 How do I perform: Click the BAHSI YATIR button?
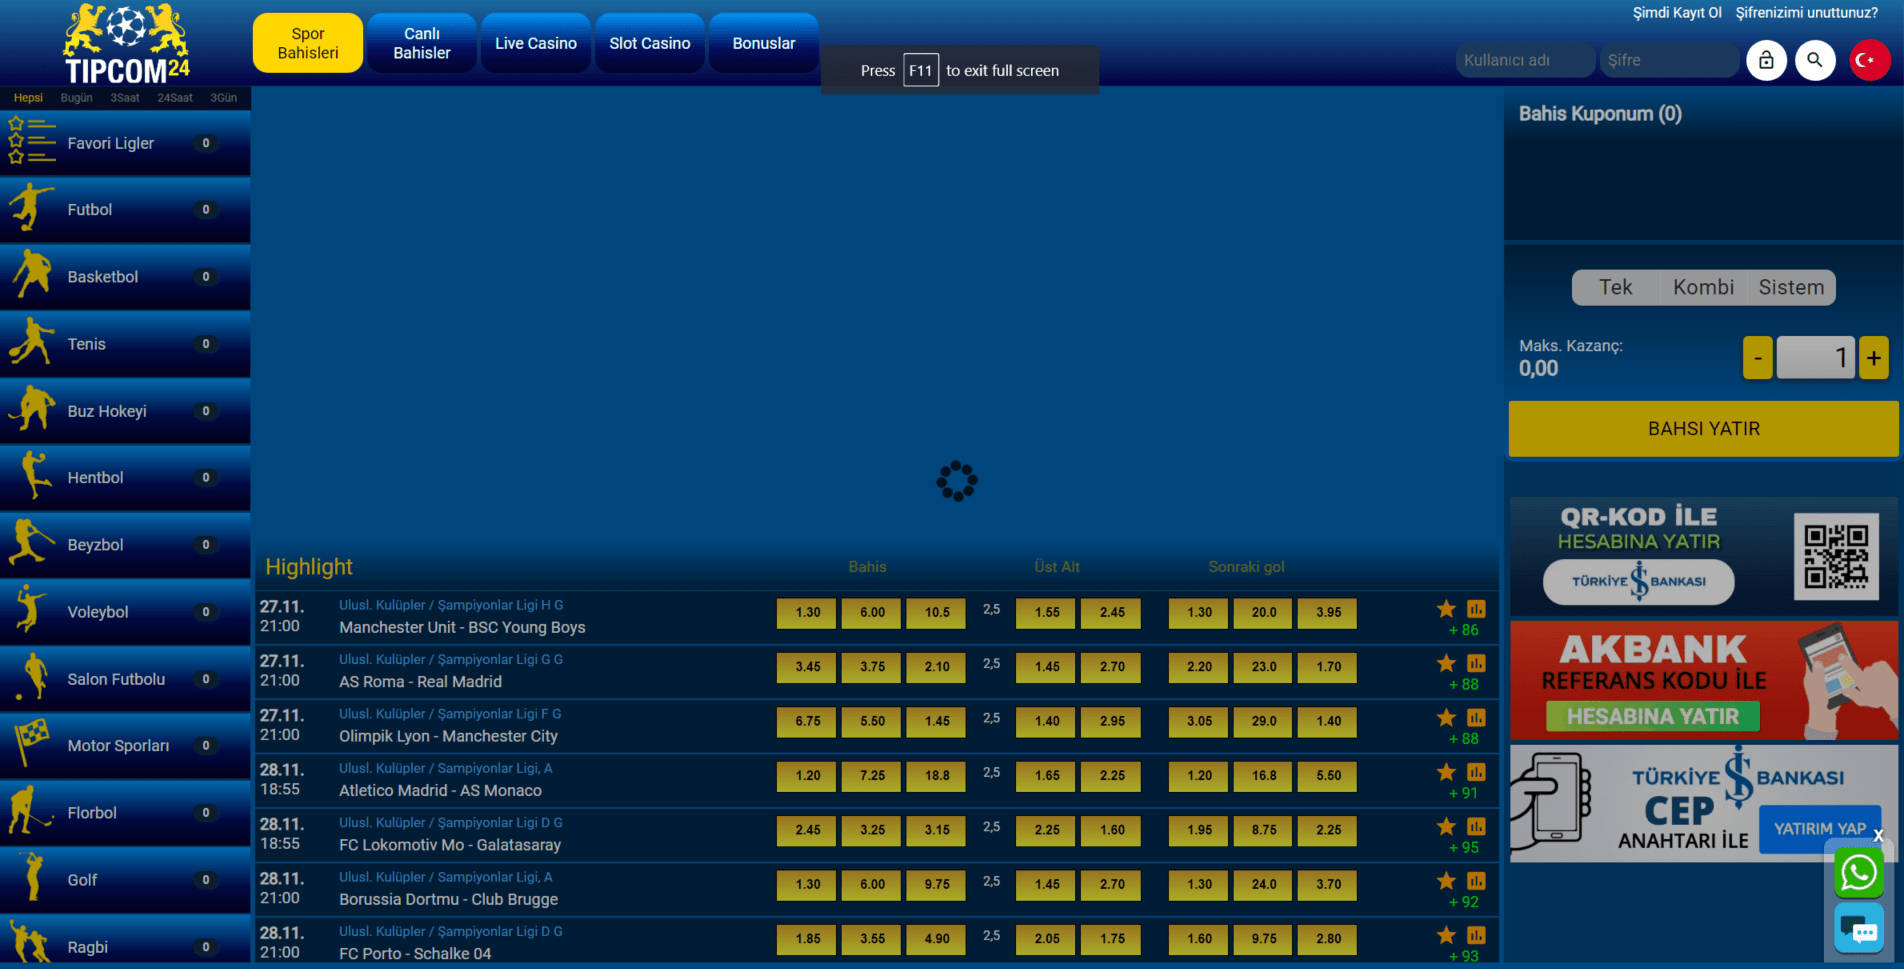(1703, 429)
